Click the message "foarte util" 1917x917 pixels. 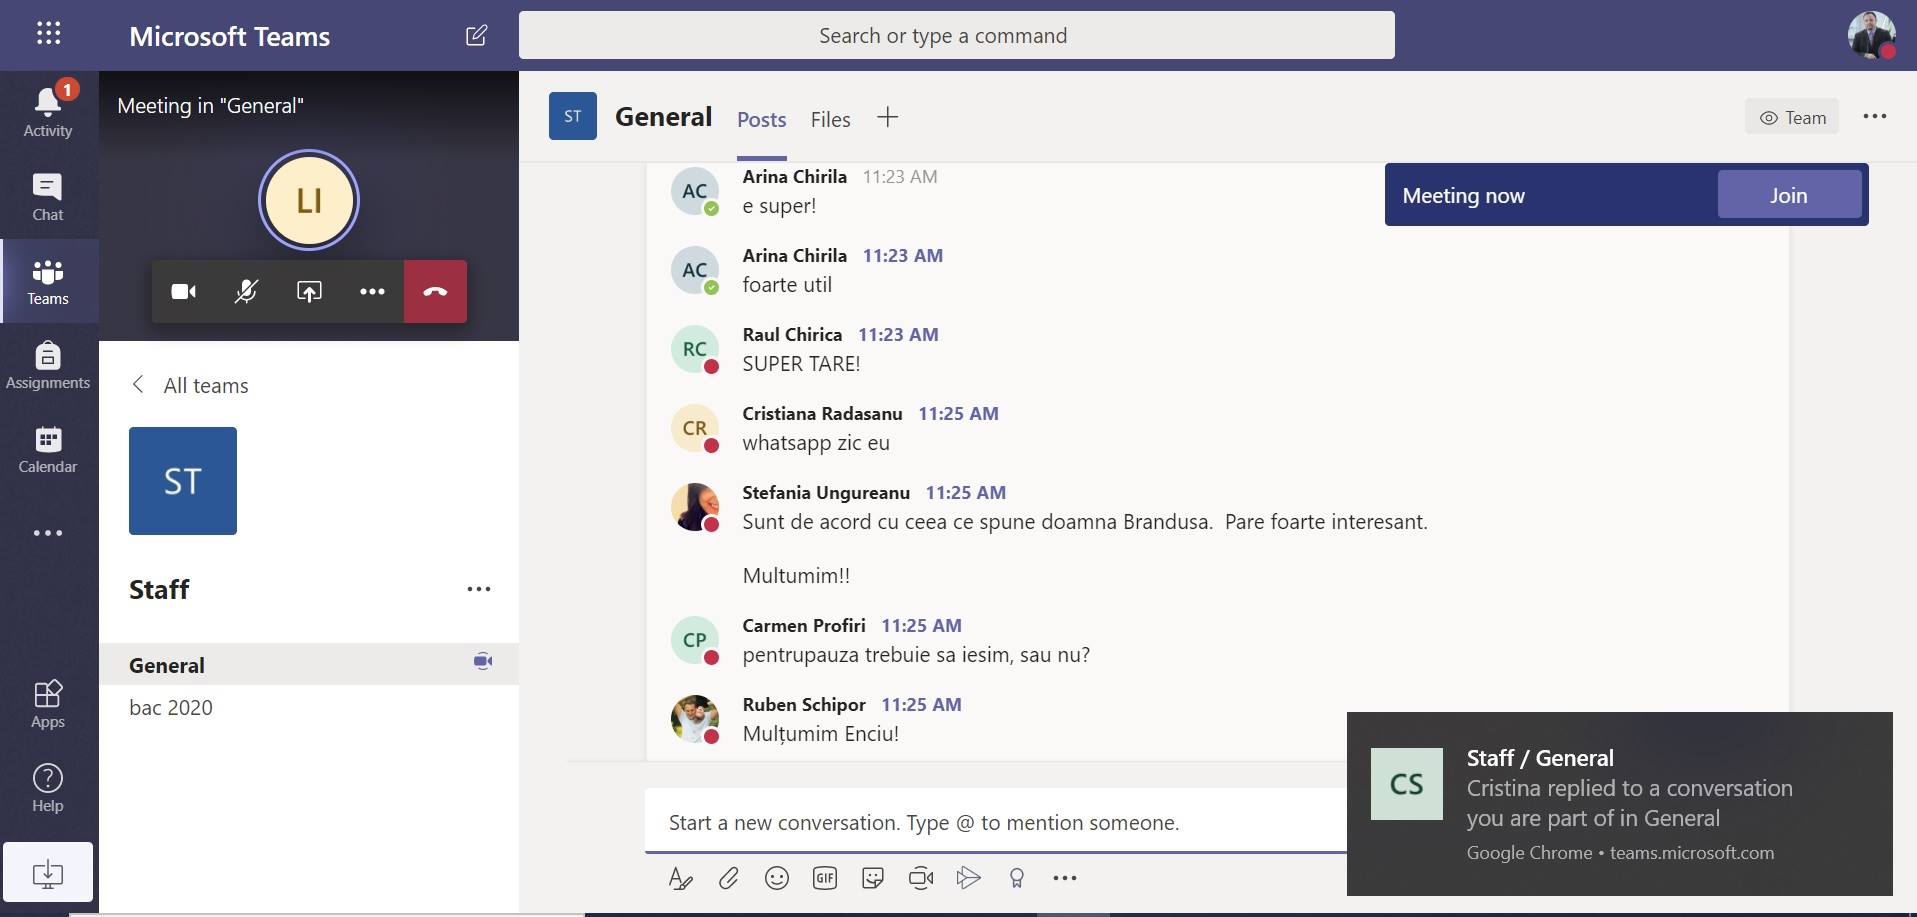pyautogui.click(x=787, y=284)
